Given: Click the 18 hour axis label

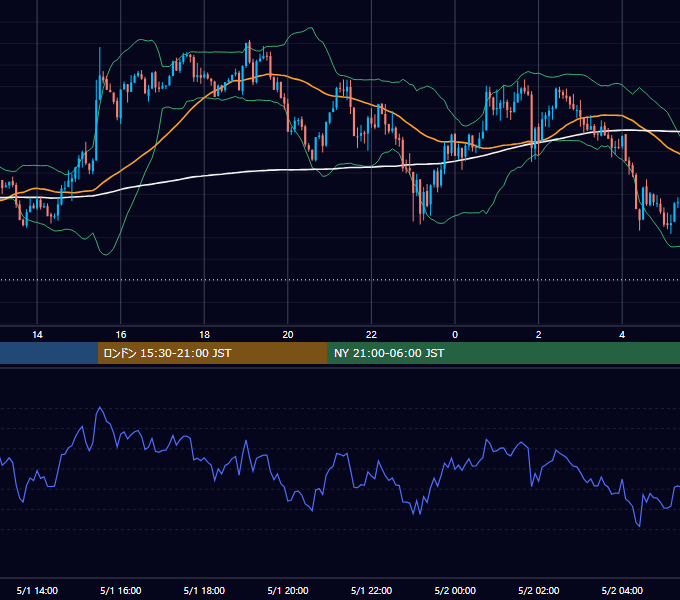Looking at the screenshot, I should [x=204, y=335].
